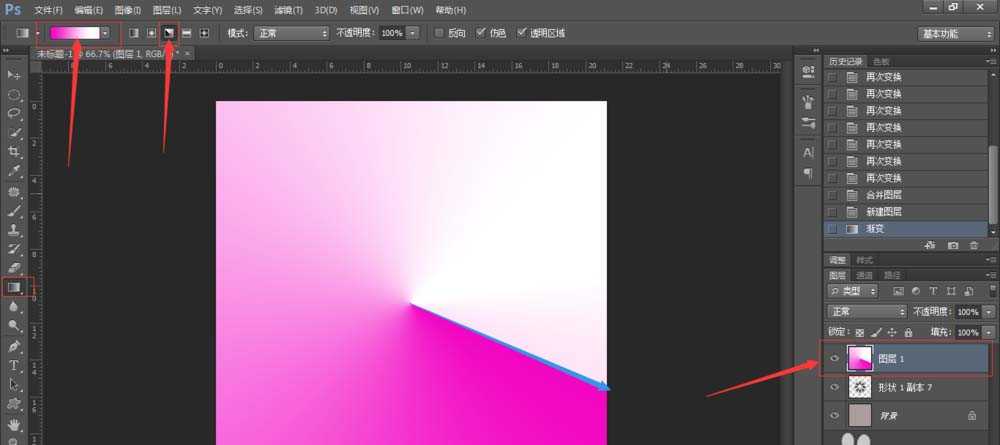The height and width of the screenshot is (445, 1000).
Task: Choose the angle gradient style button
Action: click(169, 33)
